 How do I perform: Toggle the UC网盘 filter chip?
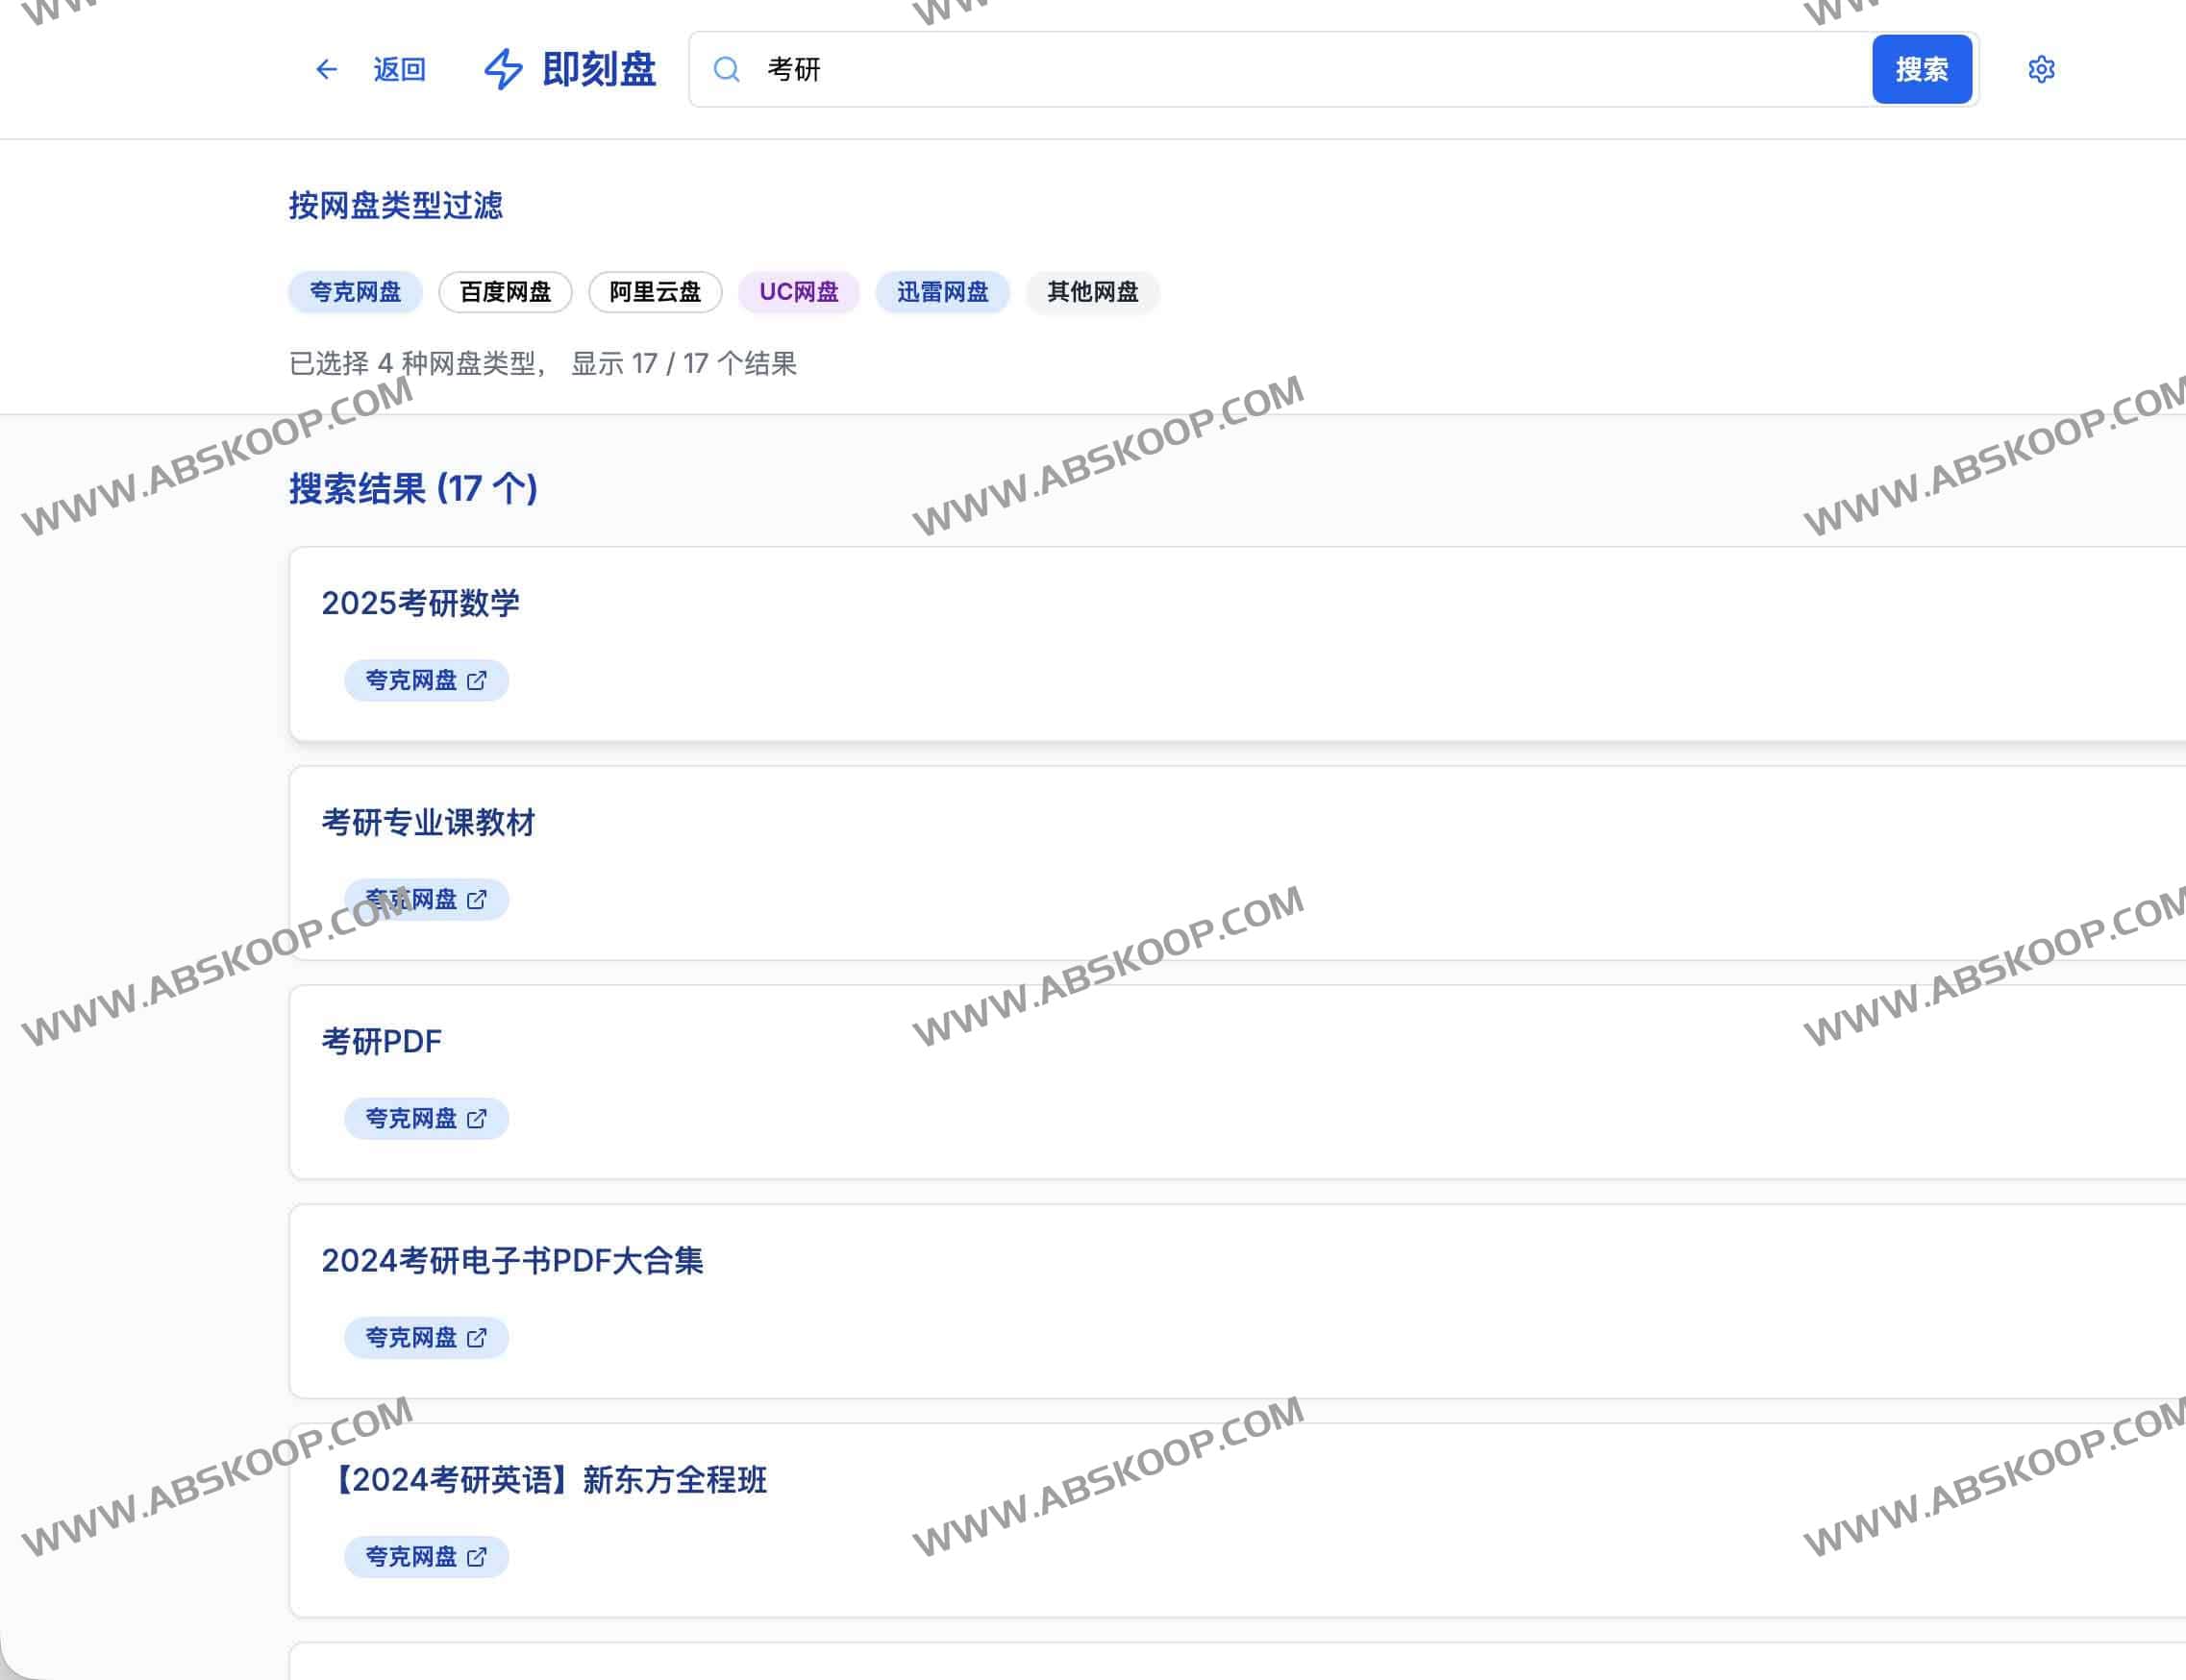coord(798,292)
